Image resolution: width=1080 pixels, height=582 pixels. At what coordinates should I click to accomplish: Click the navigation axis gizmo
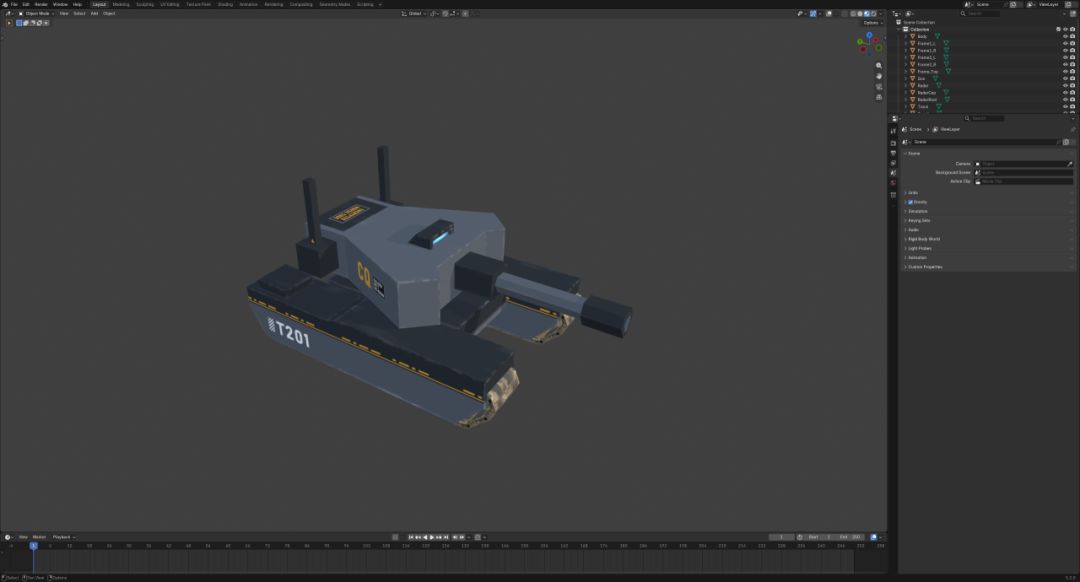point(870,43)
